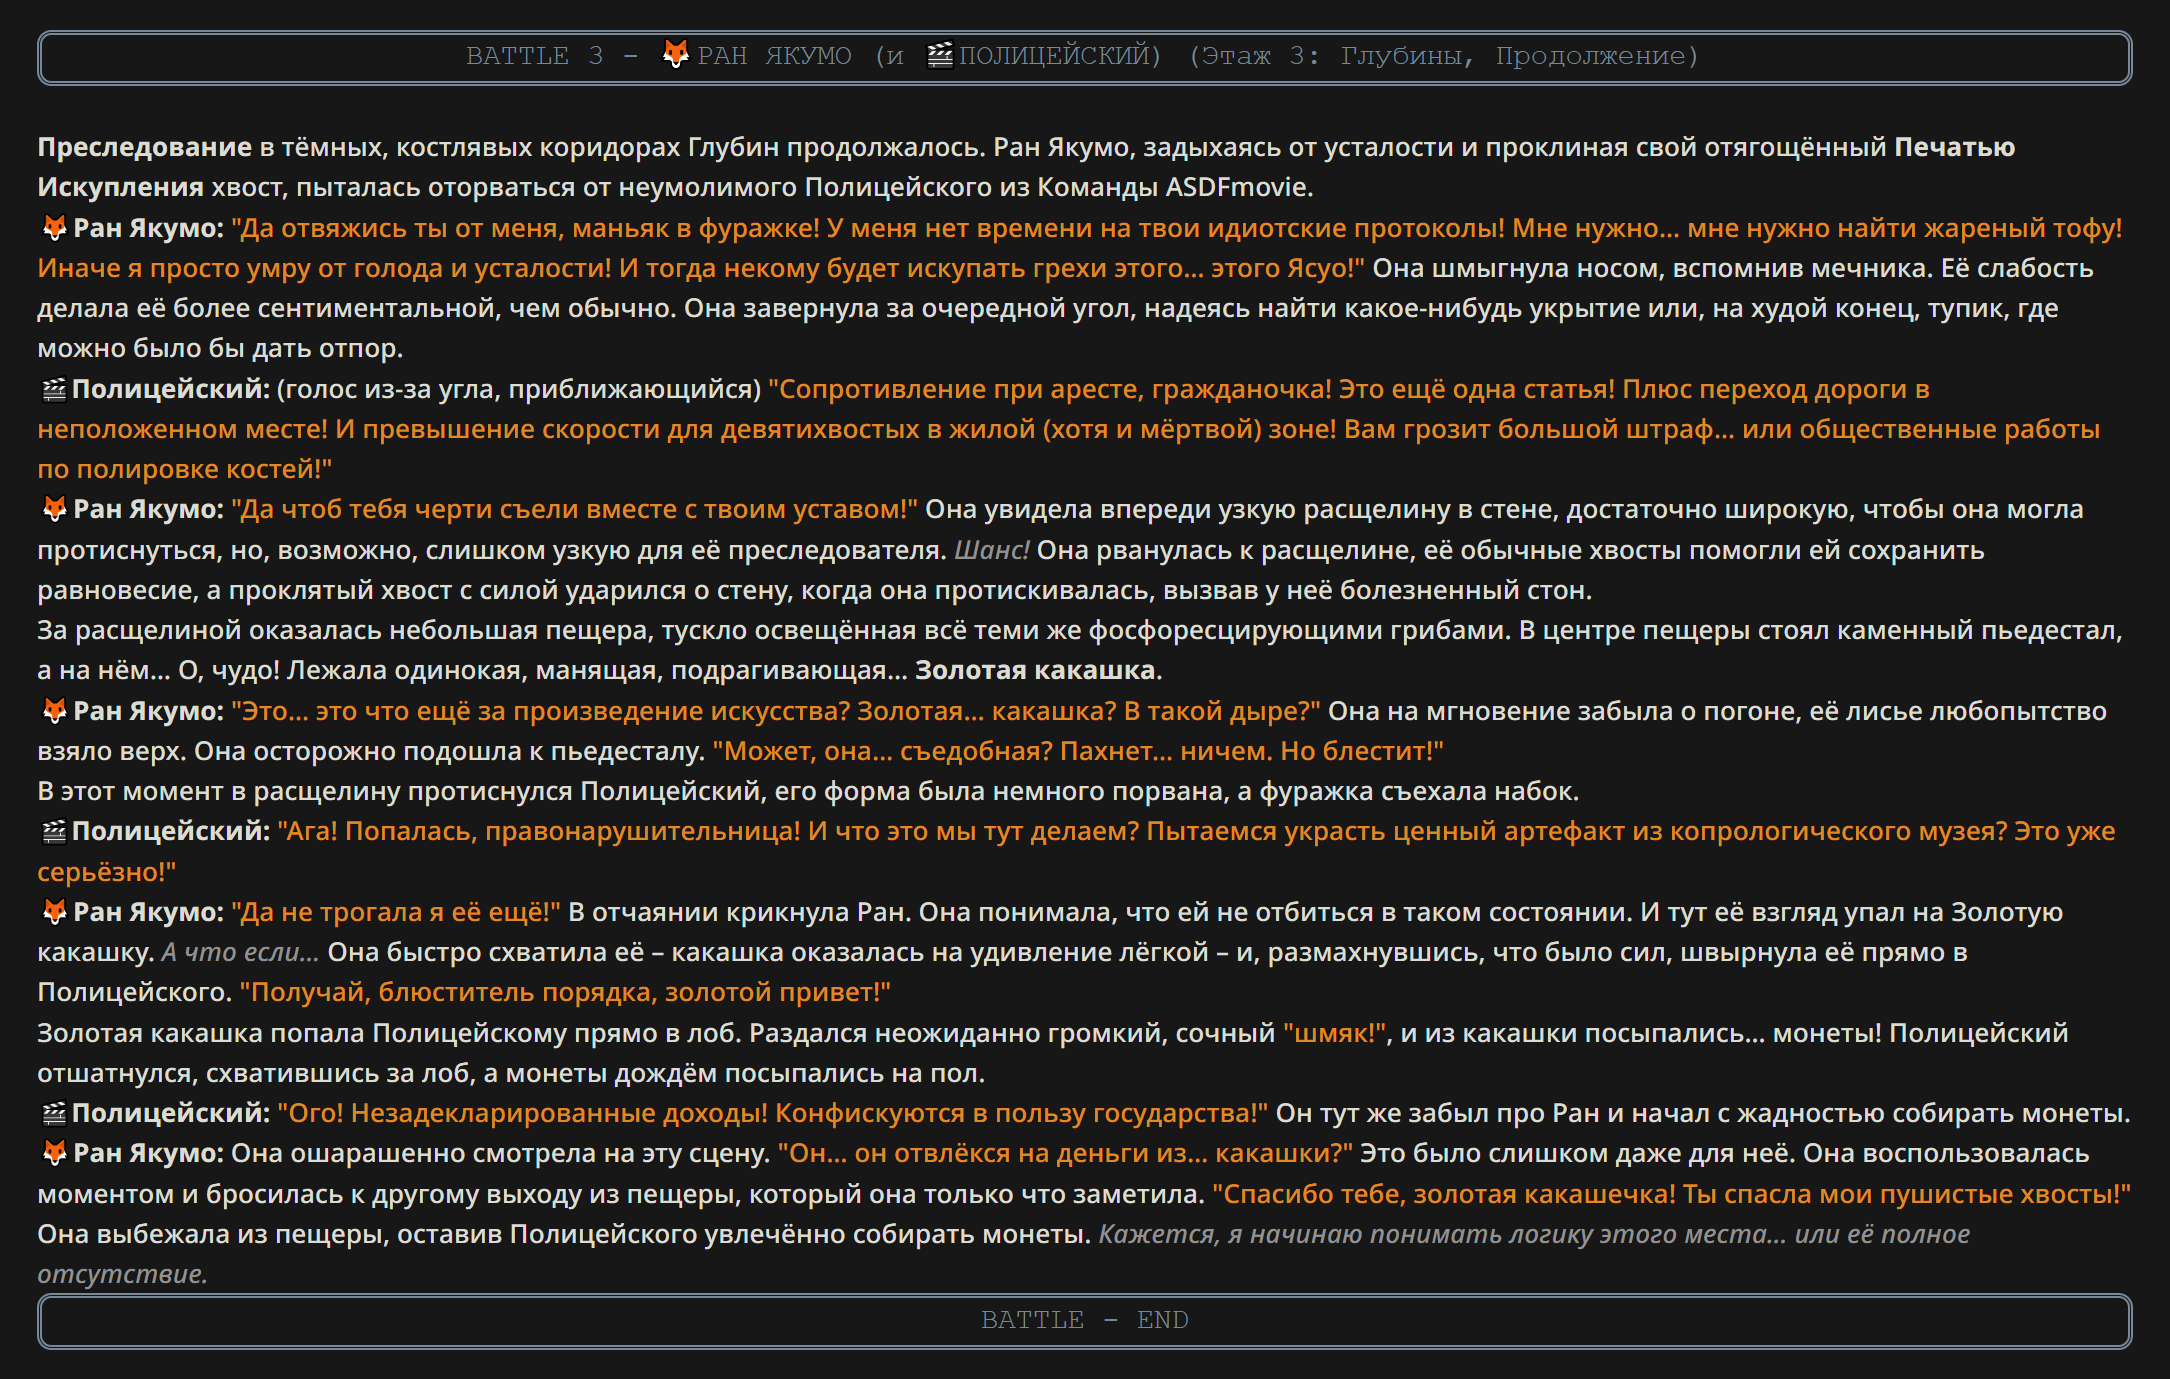
Task: Click the quote "Может, она... съедобная?"
Action: tap(883, 751)
